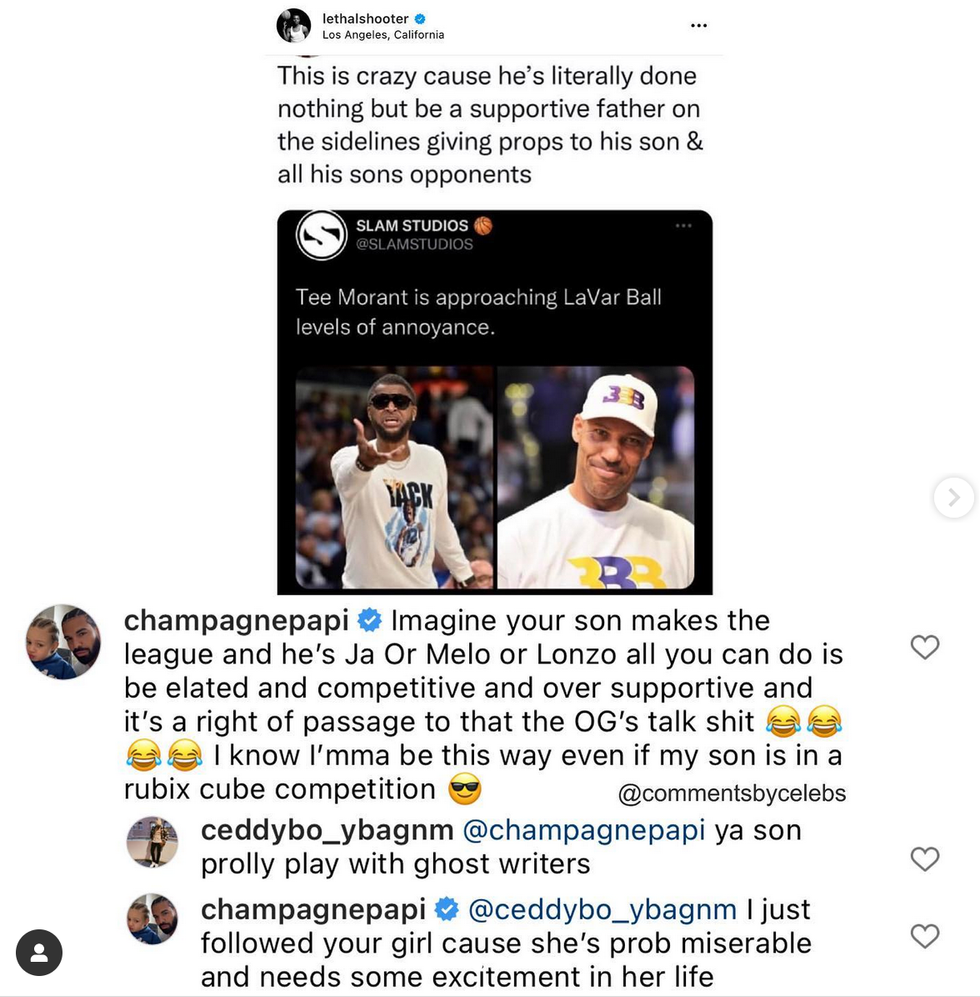Like champagnepapi's first comment
The width and height of the screenshot is (980, 997).
[925, 648]
